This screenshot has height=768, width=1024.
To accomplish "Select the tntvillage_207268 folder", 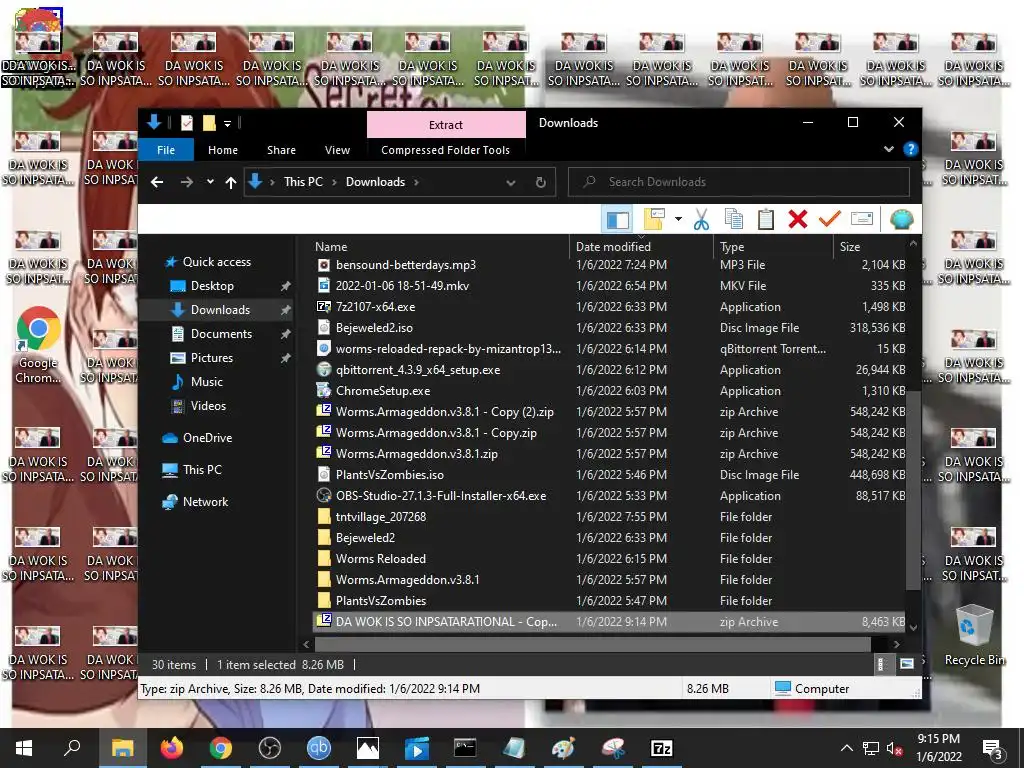I will coord(611,517).
